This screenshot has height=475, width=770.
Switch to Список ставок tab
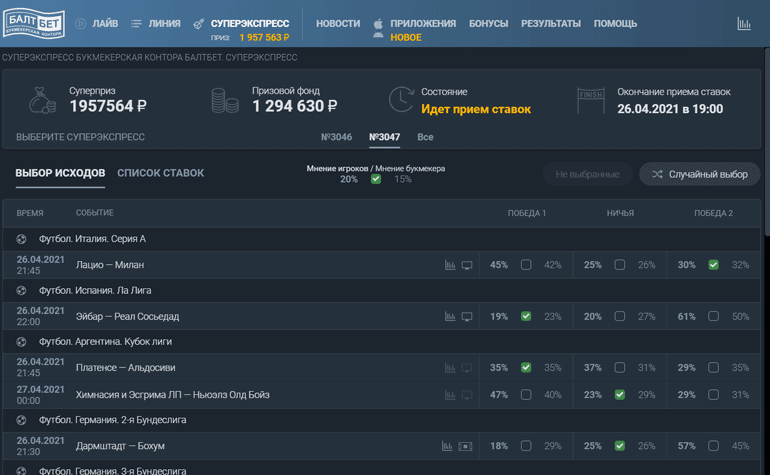pyautogui.click(x=161, y=173)
